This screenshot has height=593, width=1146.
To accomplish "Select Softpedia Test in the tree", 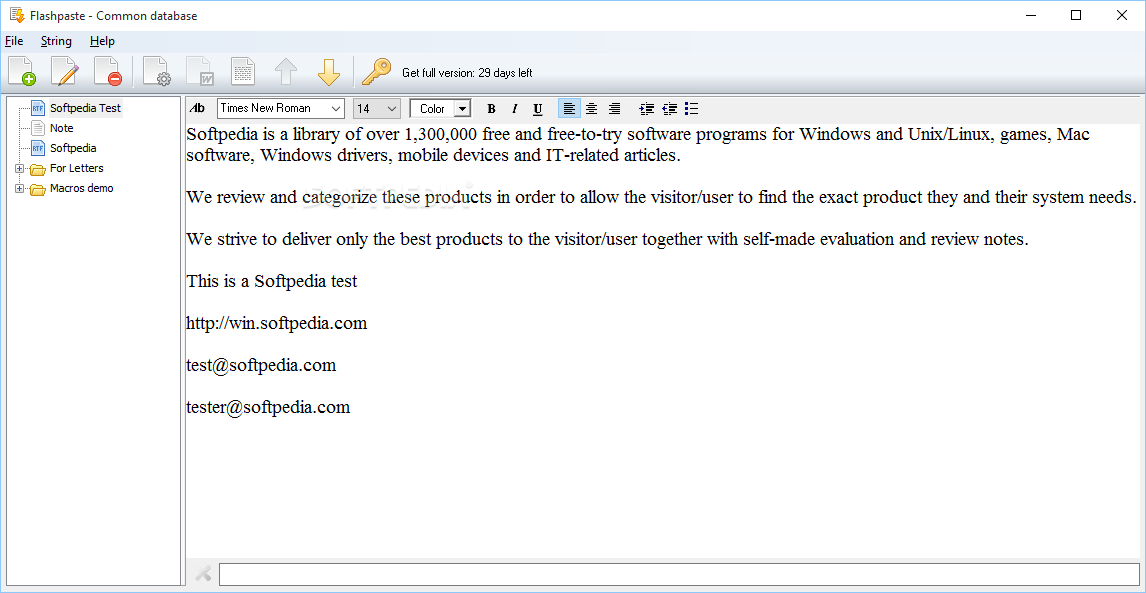I will point(86,108).
